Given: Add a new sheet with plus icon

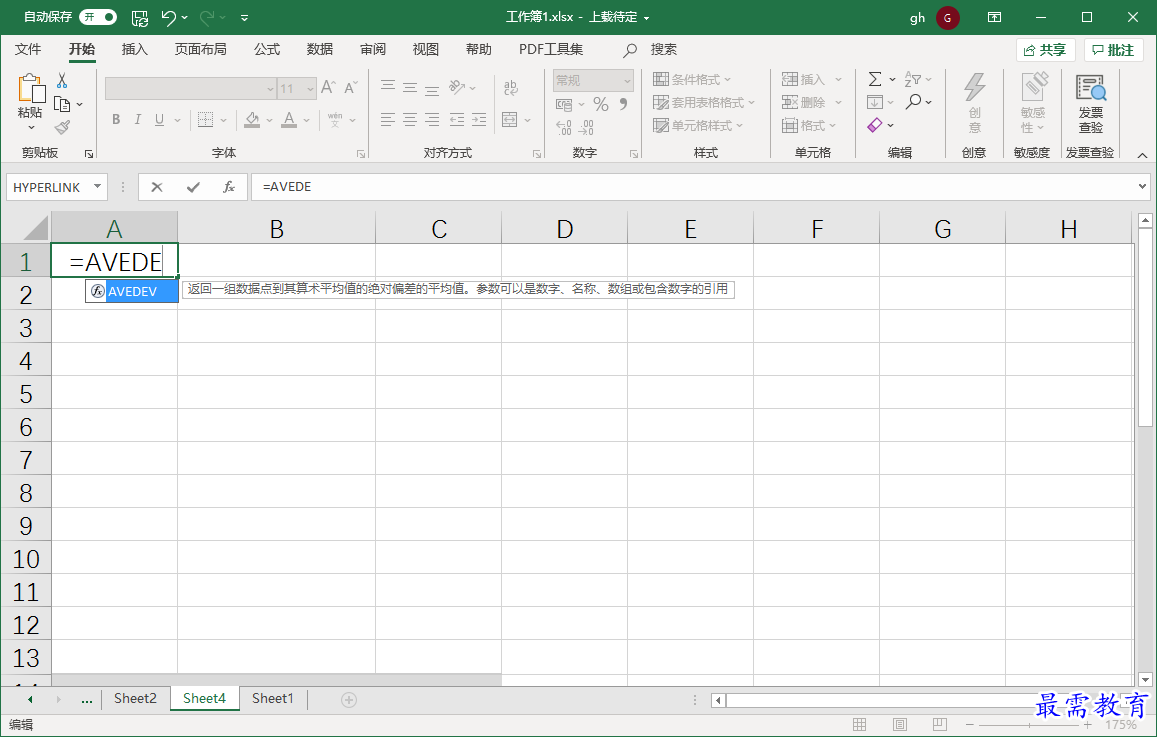Looking at the screenshot, I should [x=349, y=699].
